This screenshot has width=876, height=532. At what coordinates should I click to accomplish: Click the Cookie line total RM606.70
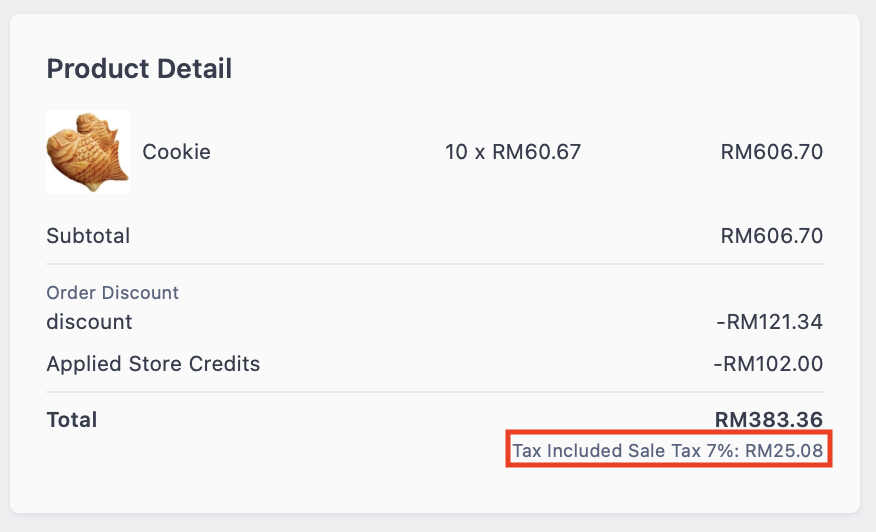[x=772, y=152]
